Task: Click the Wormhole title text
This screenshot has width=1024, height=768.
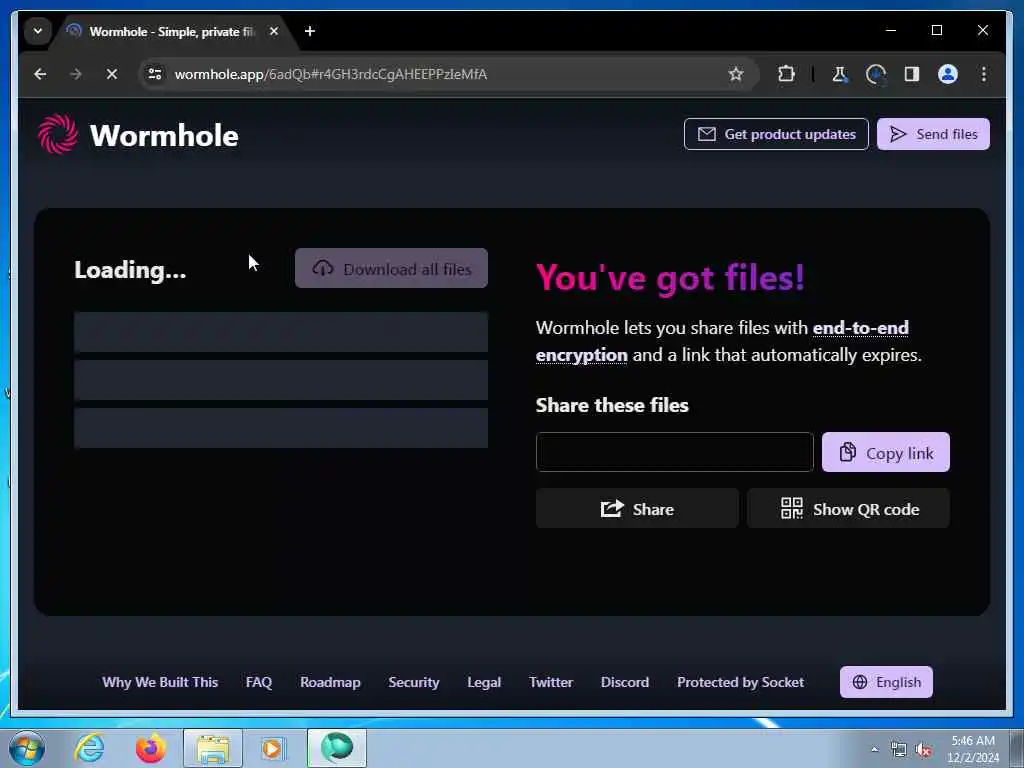Action: point(164,136)
